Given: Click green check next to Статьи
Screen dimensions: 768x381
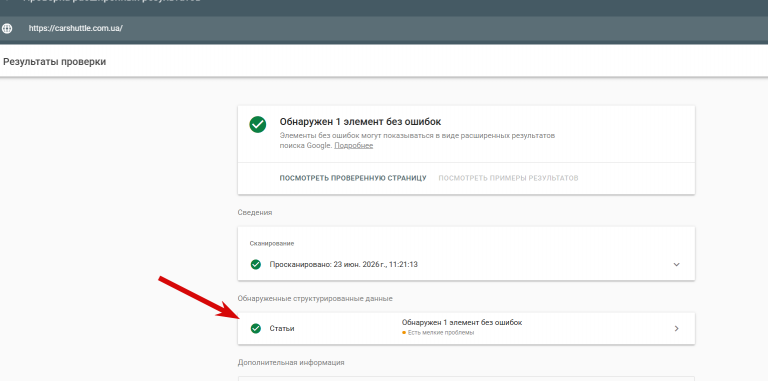Looking at the screenshot, I should 256,329.
